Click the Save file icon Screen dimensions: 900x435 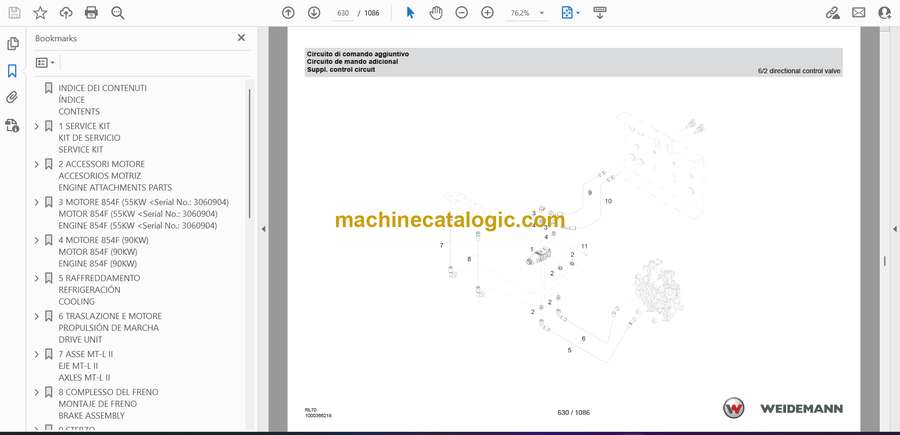point(14,13)
